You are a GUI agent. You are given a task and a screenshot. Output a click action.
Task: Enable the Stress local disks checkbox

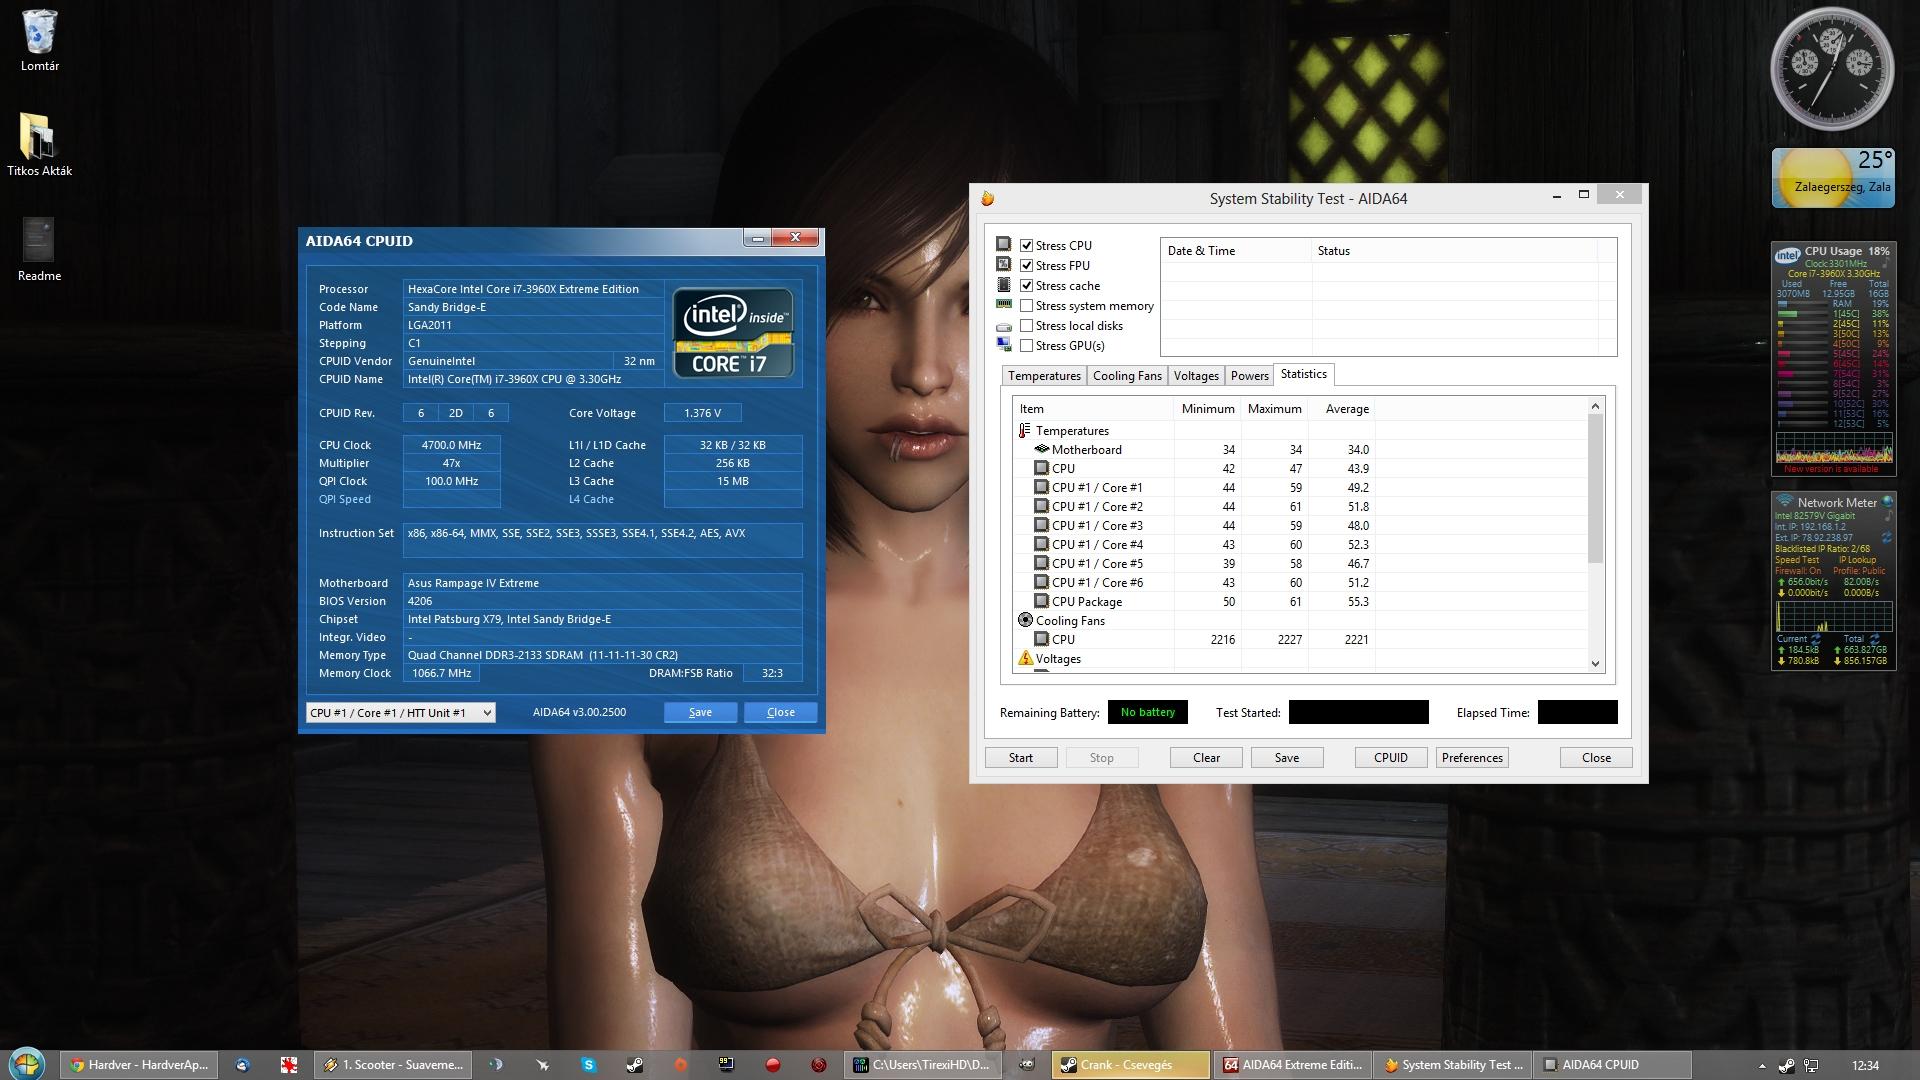[1026, 325]
